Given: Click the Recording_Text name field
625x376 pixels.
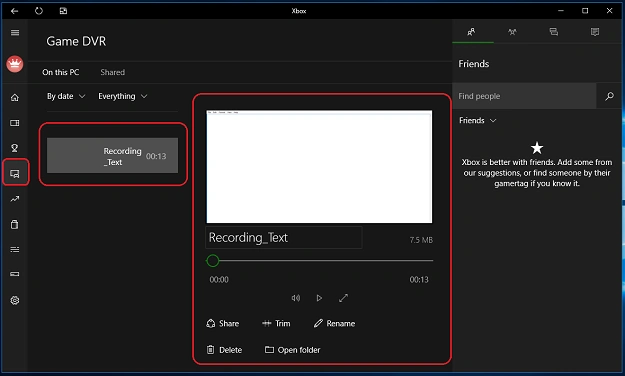Looking at the screenshot, I should (284, 238).
